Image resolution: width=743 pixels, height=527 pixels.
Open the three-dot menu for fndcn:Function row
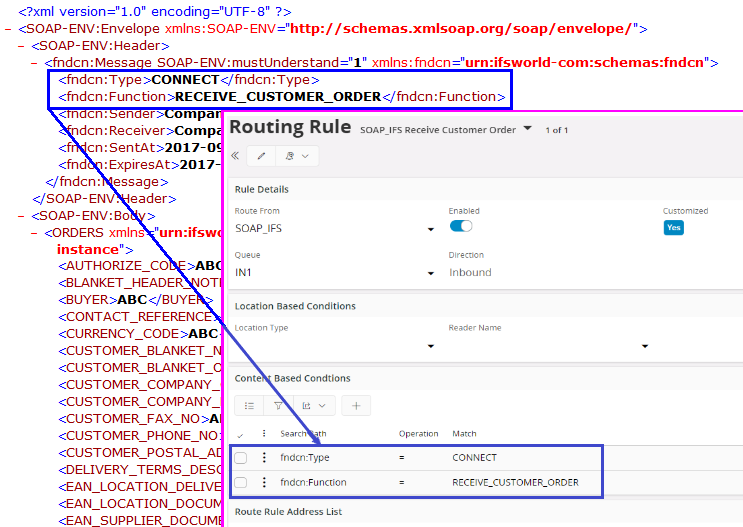coord(264,483)
